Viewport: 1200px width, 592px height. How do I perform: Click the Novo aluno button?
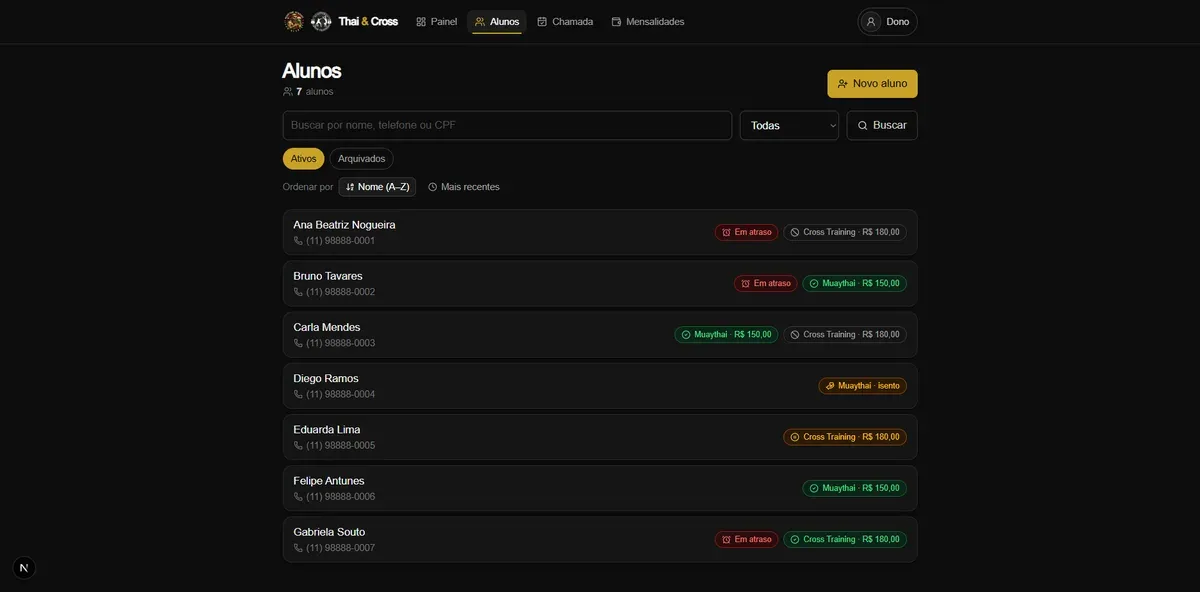pyautogui.click(x=872, y=84)
